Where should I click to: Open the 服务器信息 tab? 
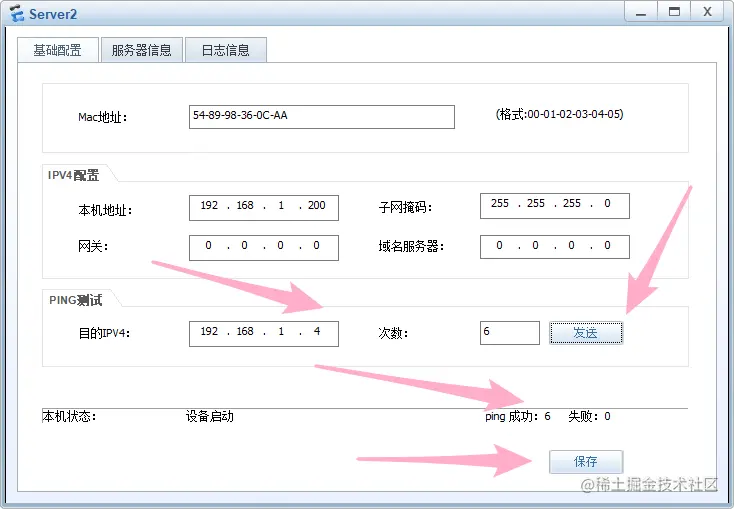click(x=141, y=50)
